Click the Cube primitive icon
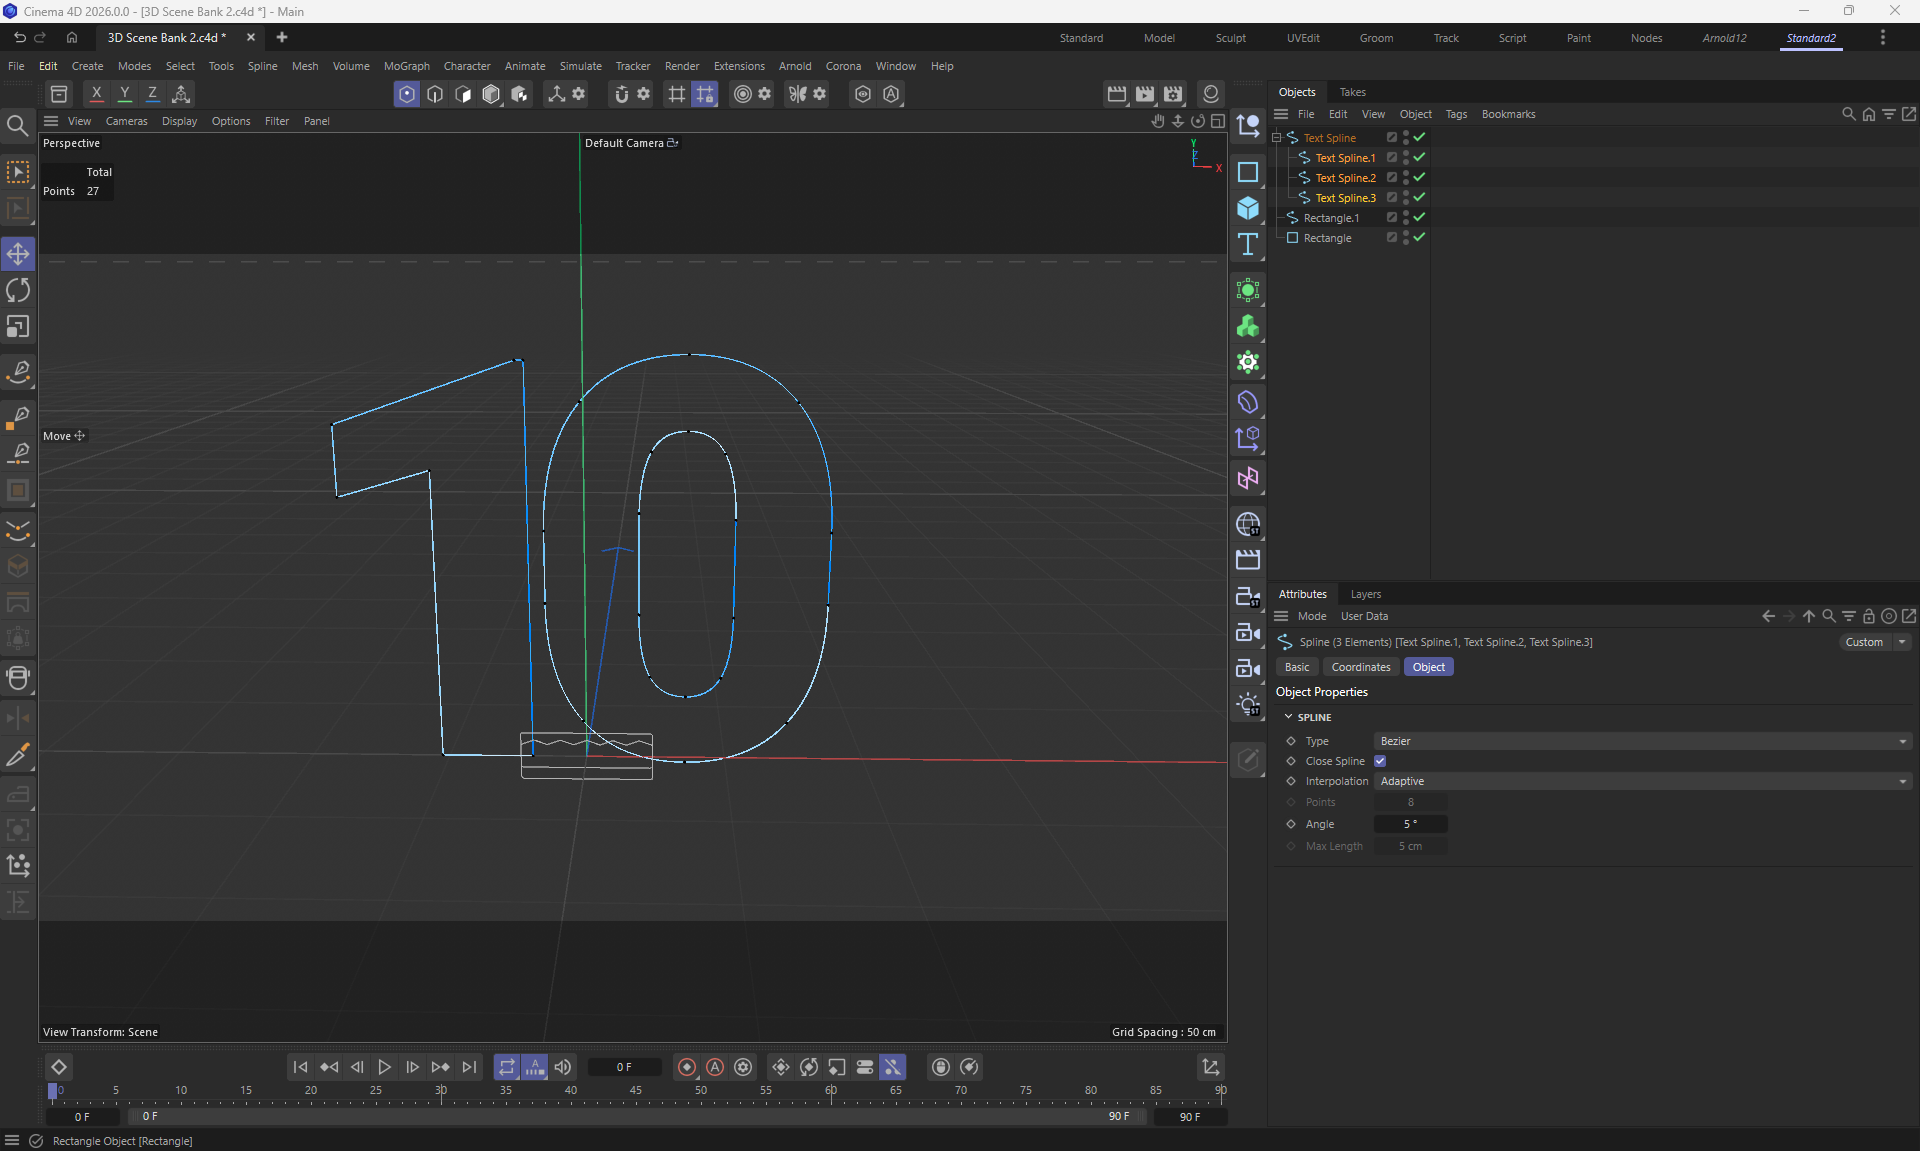1920x1151 pixels. [x=1247, y=208]
